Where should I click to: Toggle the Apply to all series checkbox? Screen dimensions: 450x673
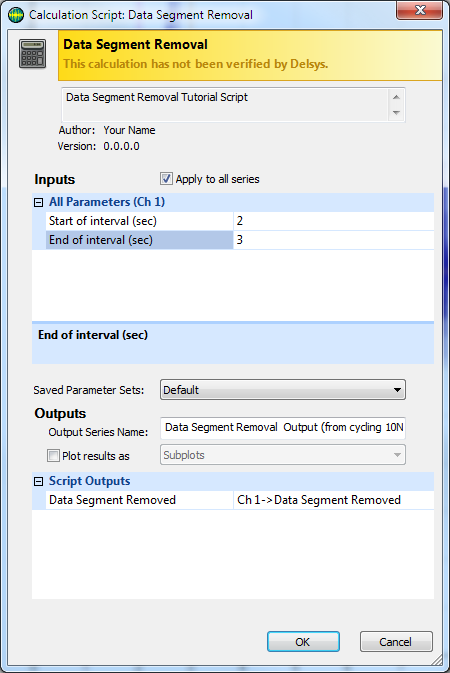tap(166, 179)
